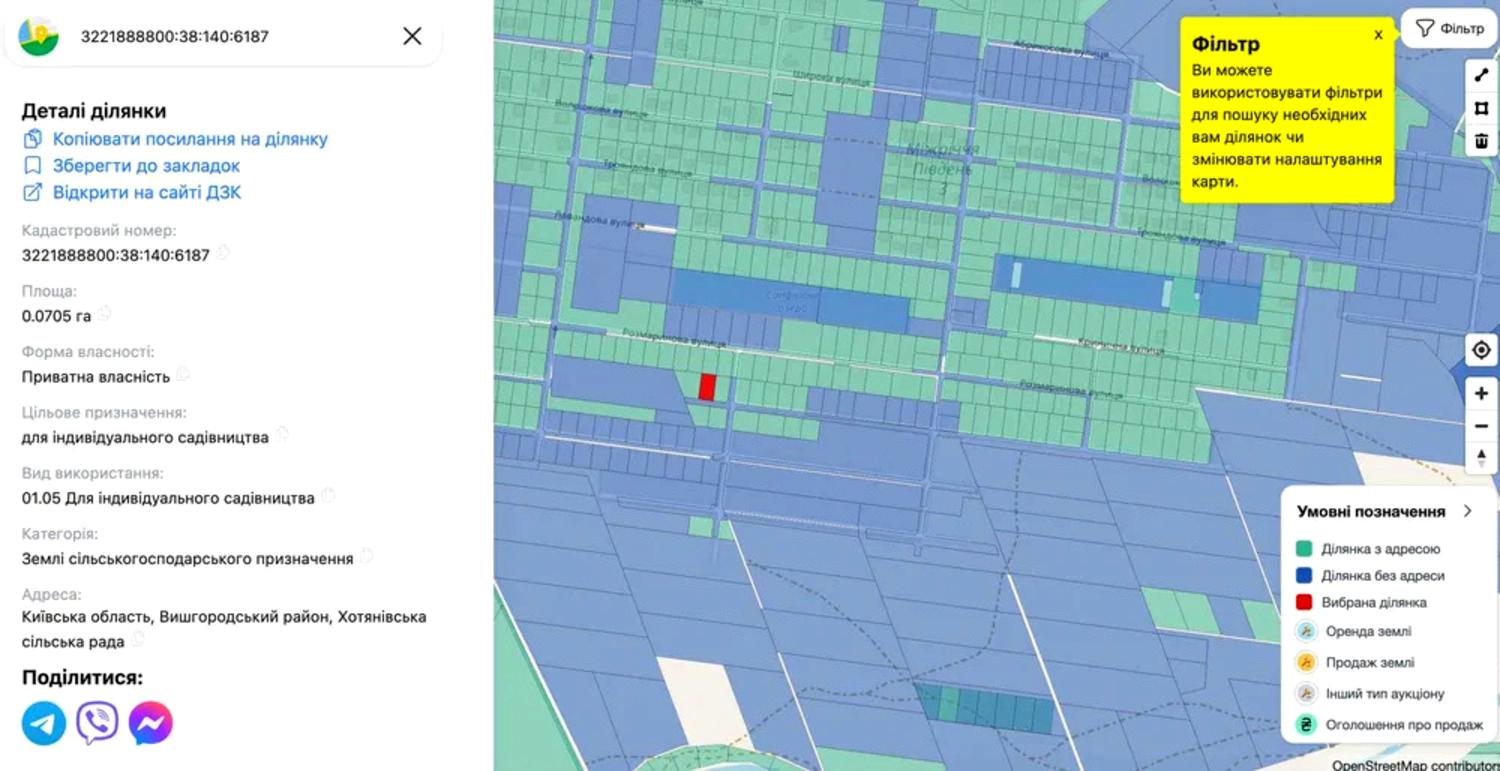
Task: Copy the link via 'Копіювати посилання на ділянку'
Action: [x=190, y=139]
